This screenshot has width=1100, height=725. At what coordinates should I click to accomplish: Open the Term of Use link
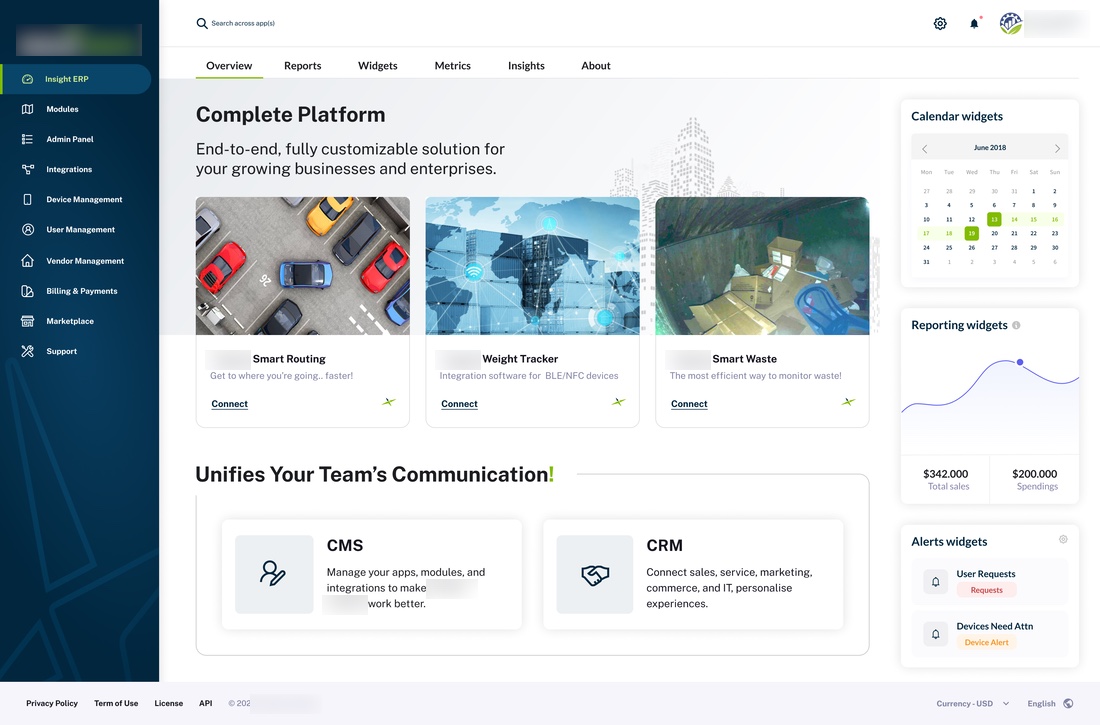coord(116,703)
